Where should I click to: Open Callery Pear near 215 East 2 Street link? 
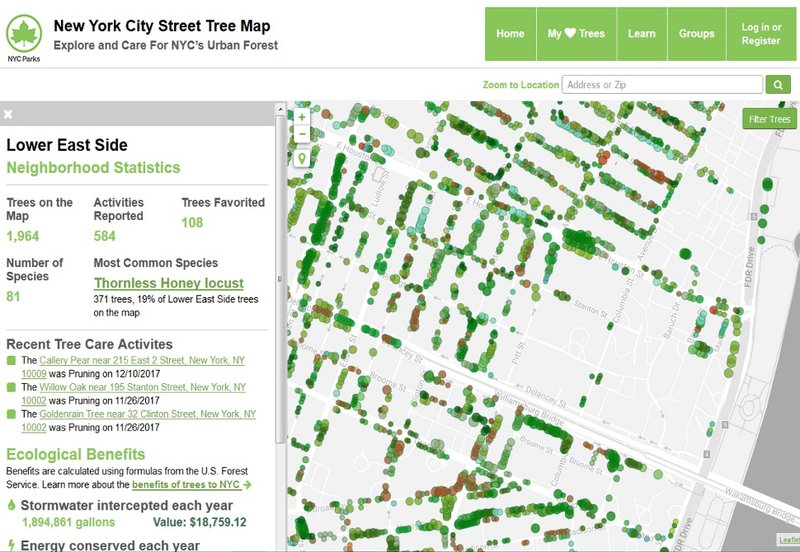coord(133,367)
